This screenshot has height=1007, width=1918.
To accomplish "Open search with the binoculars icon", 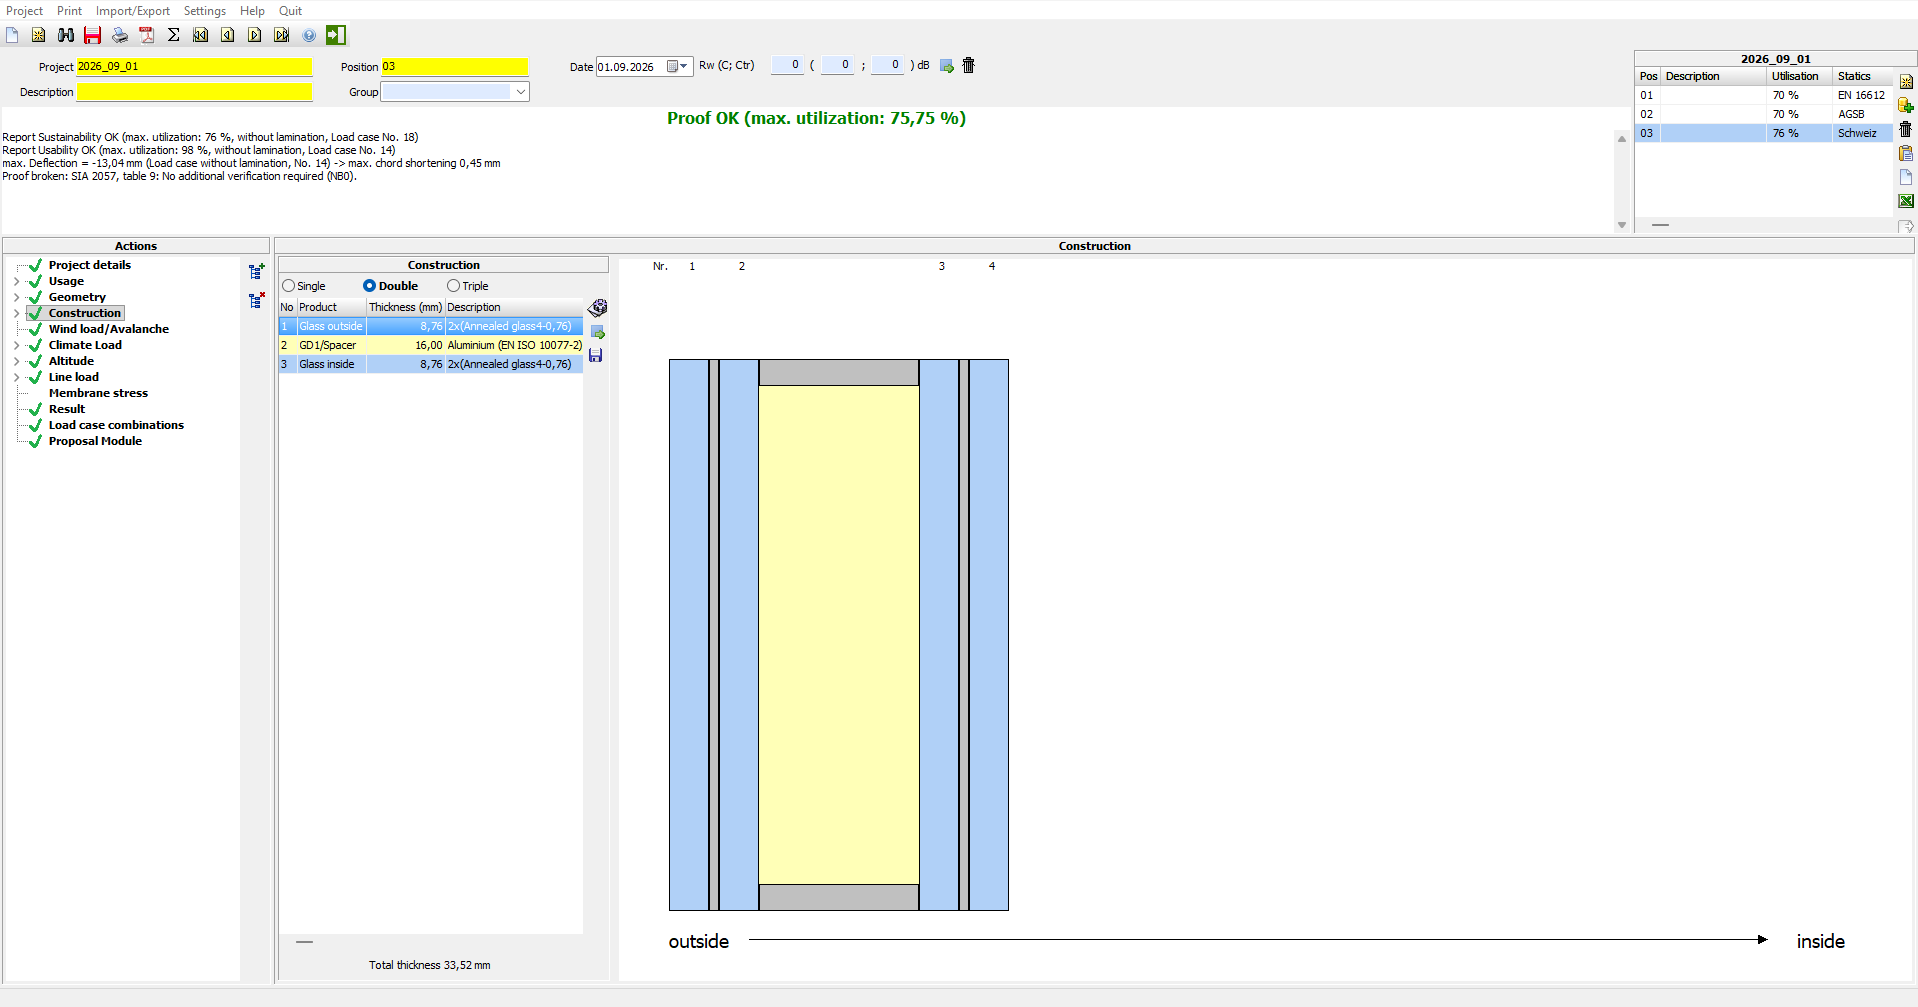I will 66,35.
